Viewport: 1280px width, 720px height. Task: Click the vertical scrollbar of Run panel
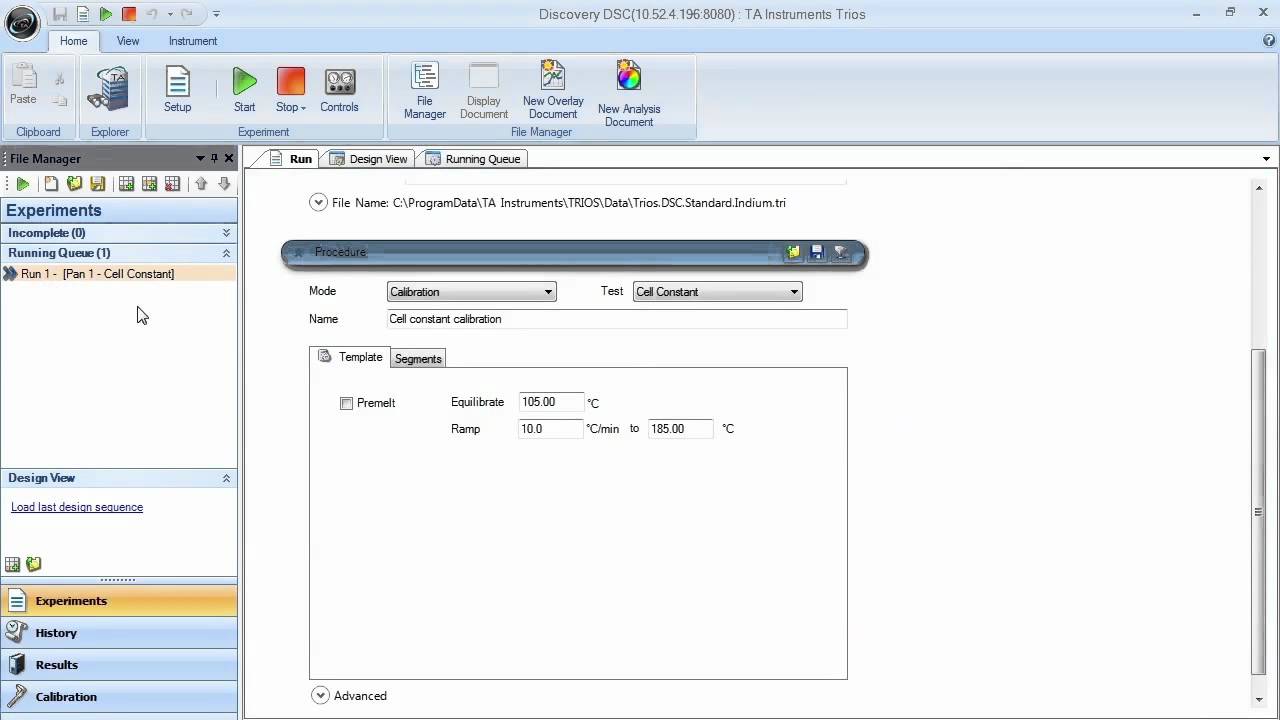[1258, 511]
